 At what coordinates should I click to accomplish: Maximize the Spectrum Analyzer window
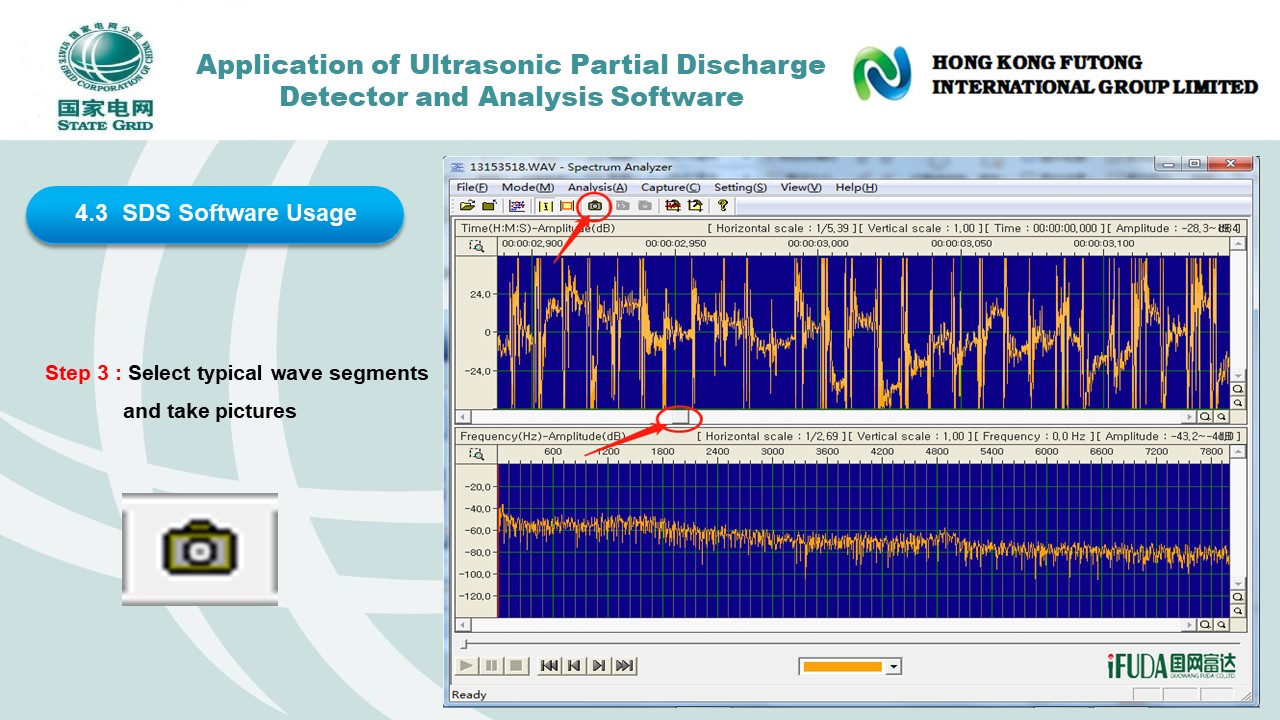coord(1194,164)
